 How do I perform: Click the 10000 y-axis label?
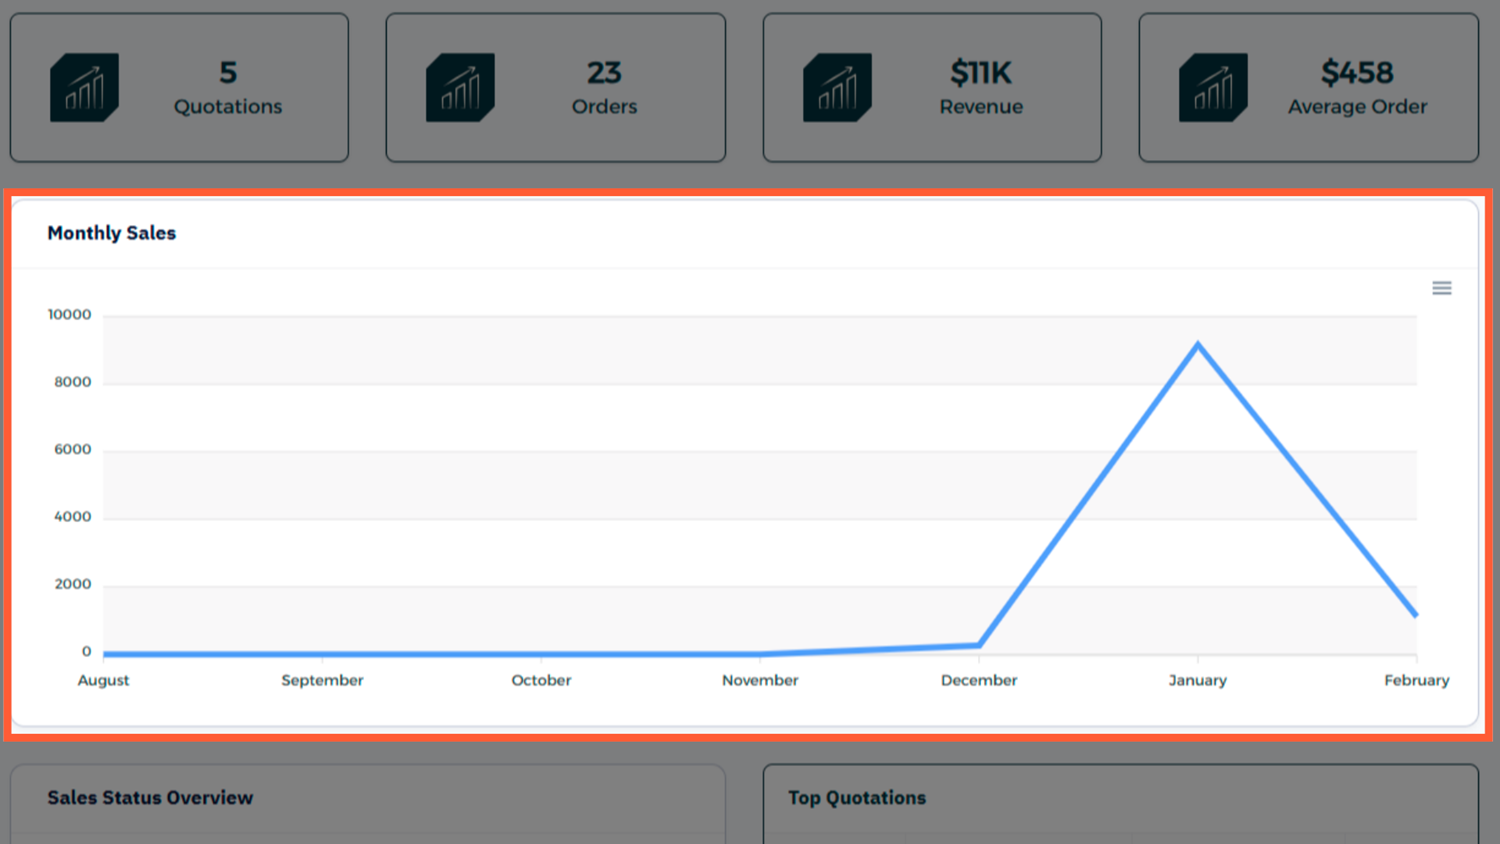click(69, 315)
